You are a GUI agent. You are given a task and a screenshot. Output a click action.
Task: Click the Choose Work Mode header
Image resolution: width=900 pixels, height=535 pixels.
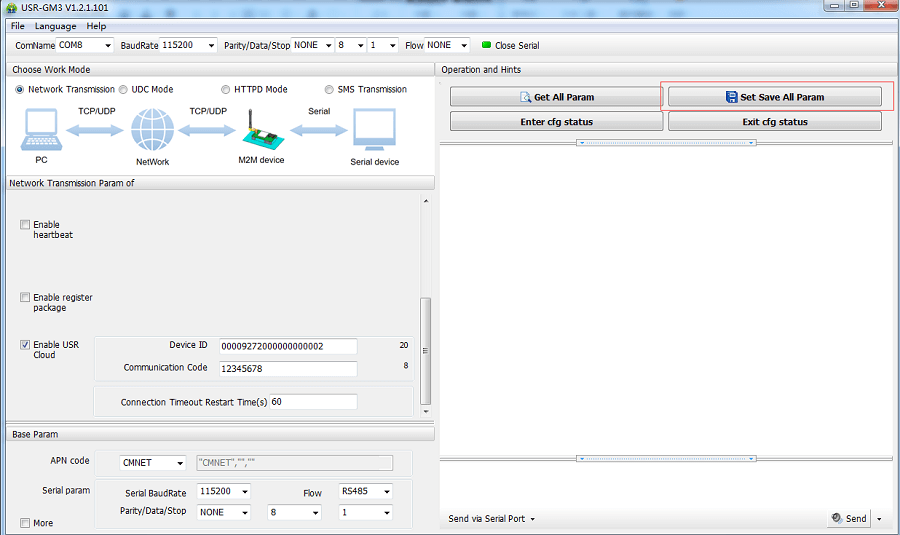(220, 69)
